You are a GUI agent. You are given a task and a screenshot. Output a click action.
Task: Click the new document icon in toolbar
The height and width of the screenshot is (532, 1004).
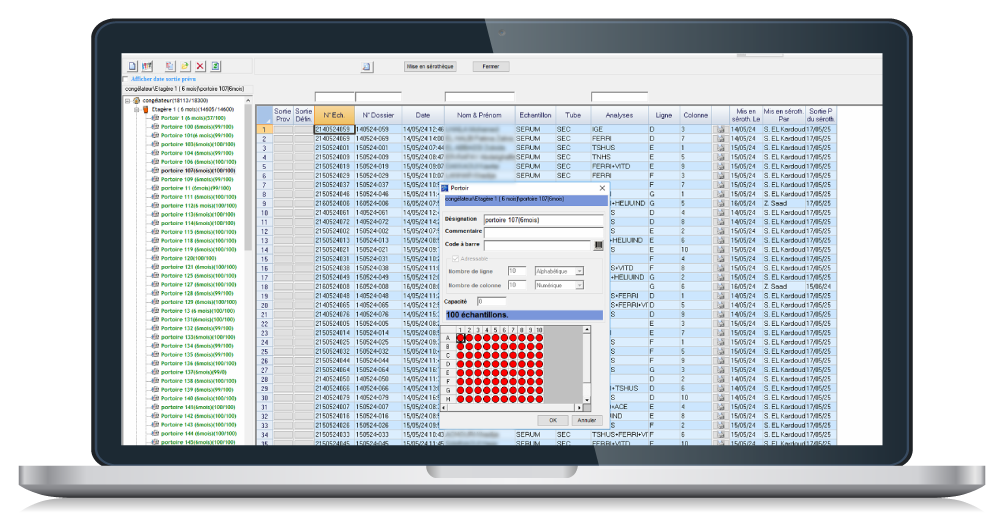coord(133,66)
